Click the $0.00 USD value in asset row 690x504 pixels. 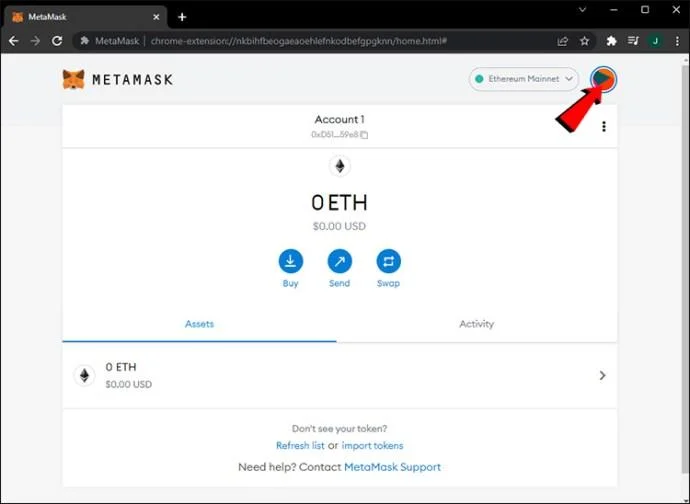[x=128, y=384]
